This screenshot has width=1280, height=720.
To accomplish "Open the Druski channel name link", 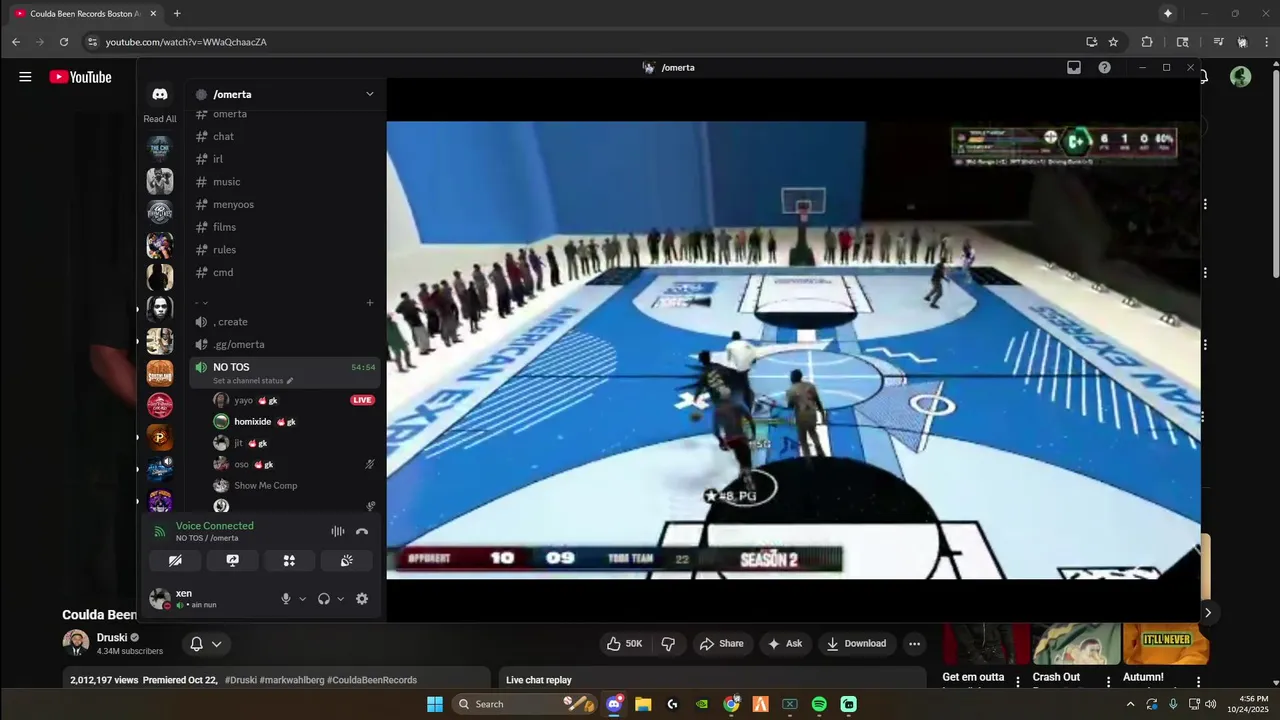I will 111,638.
